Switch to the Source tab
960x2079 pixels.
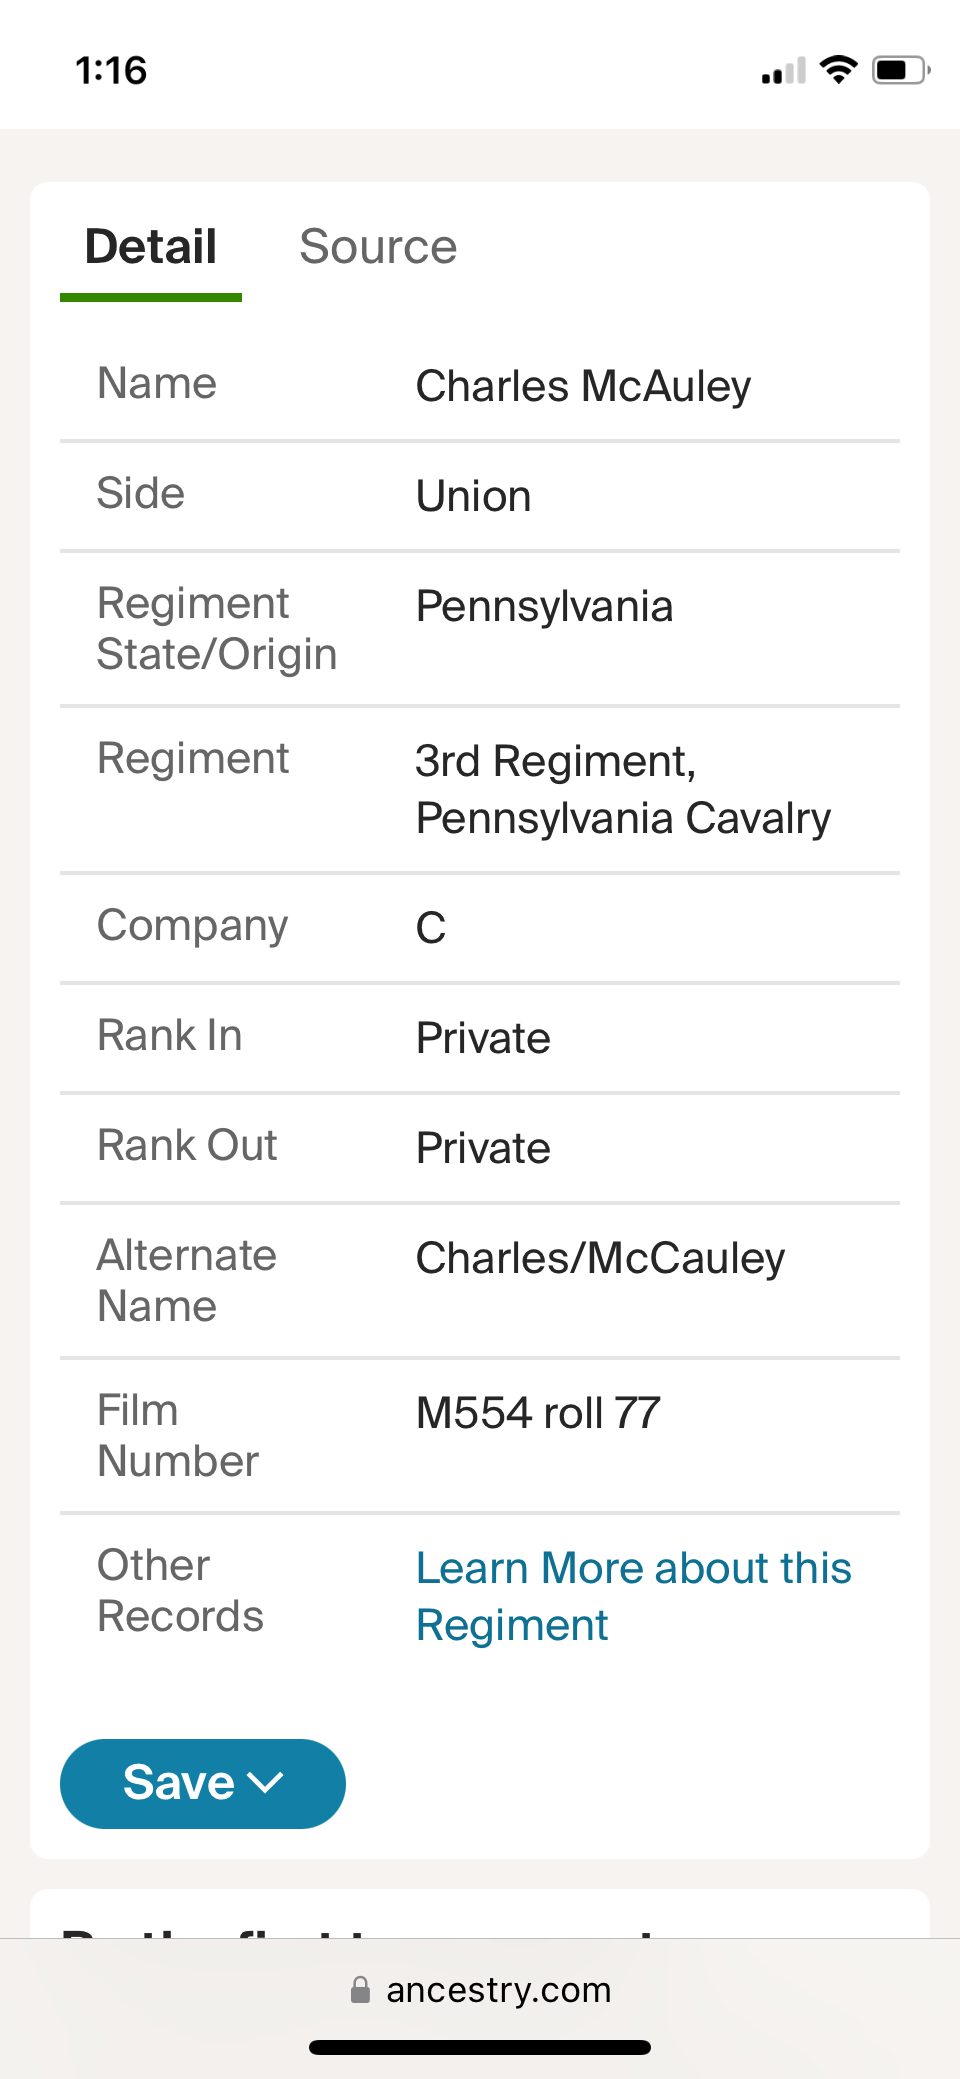378,247
